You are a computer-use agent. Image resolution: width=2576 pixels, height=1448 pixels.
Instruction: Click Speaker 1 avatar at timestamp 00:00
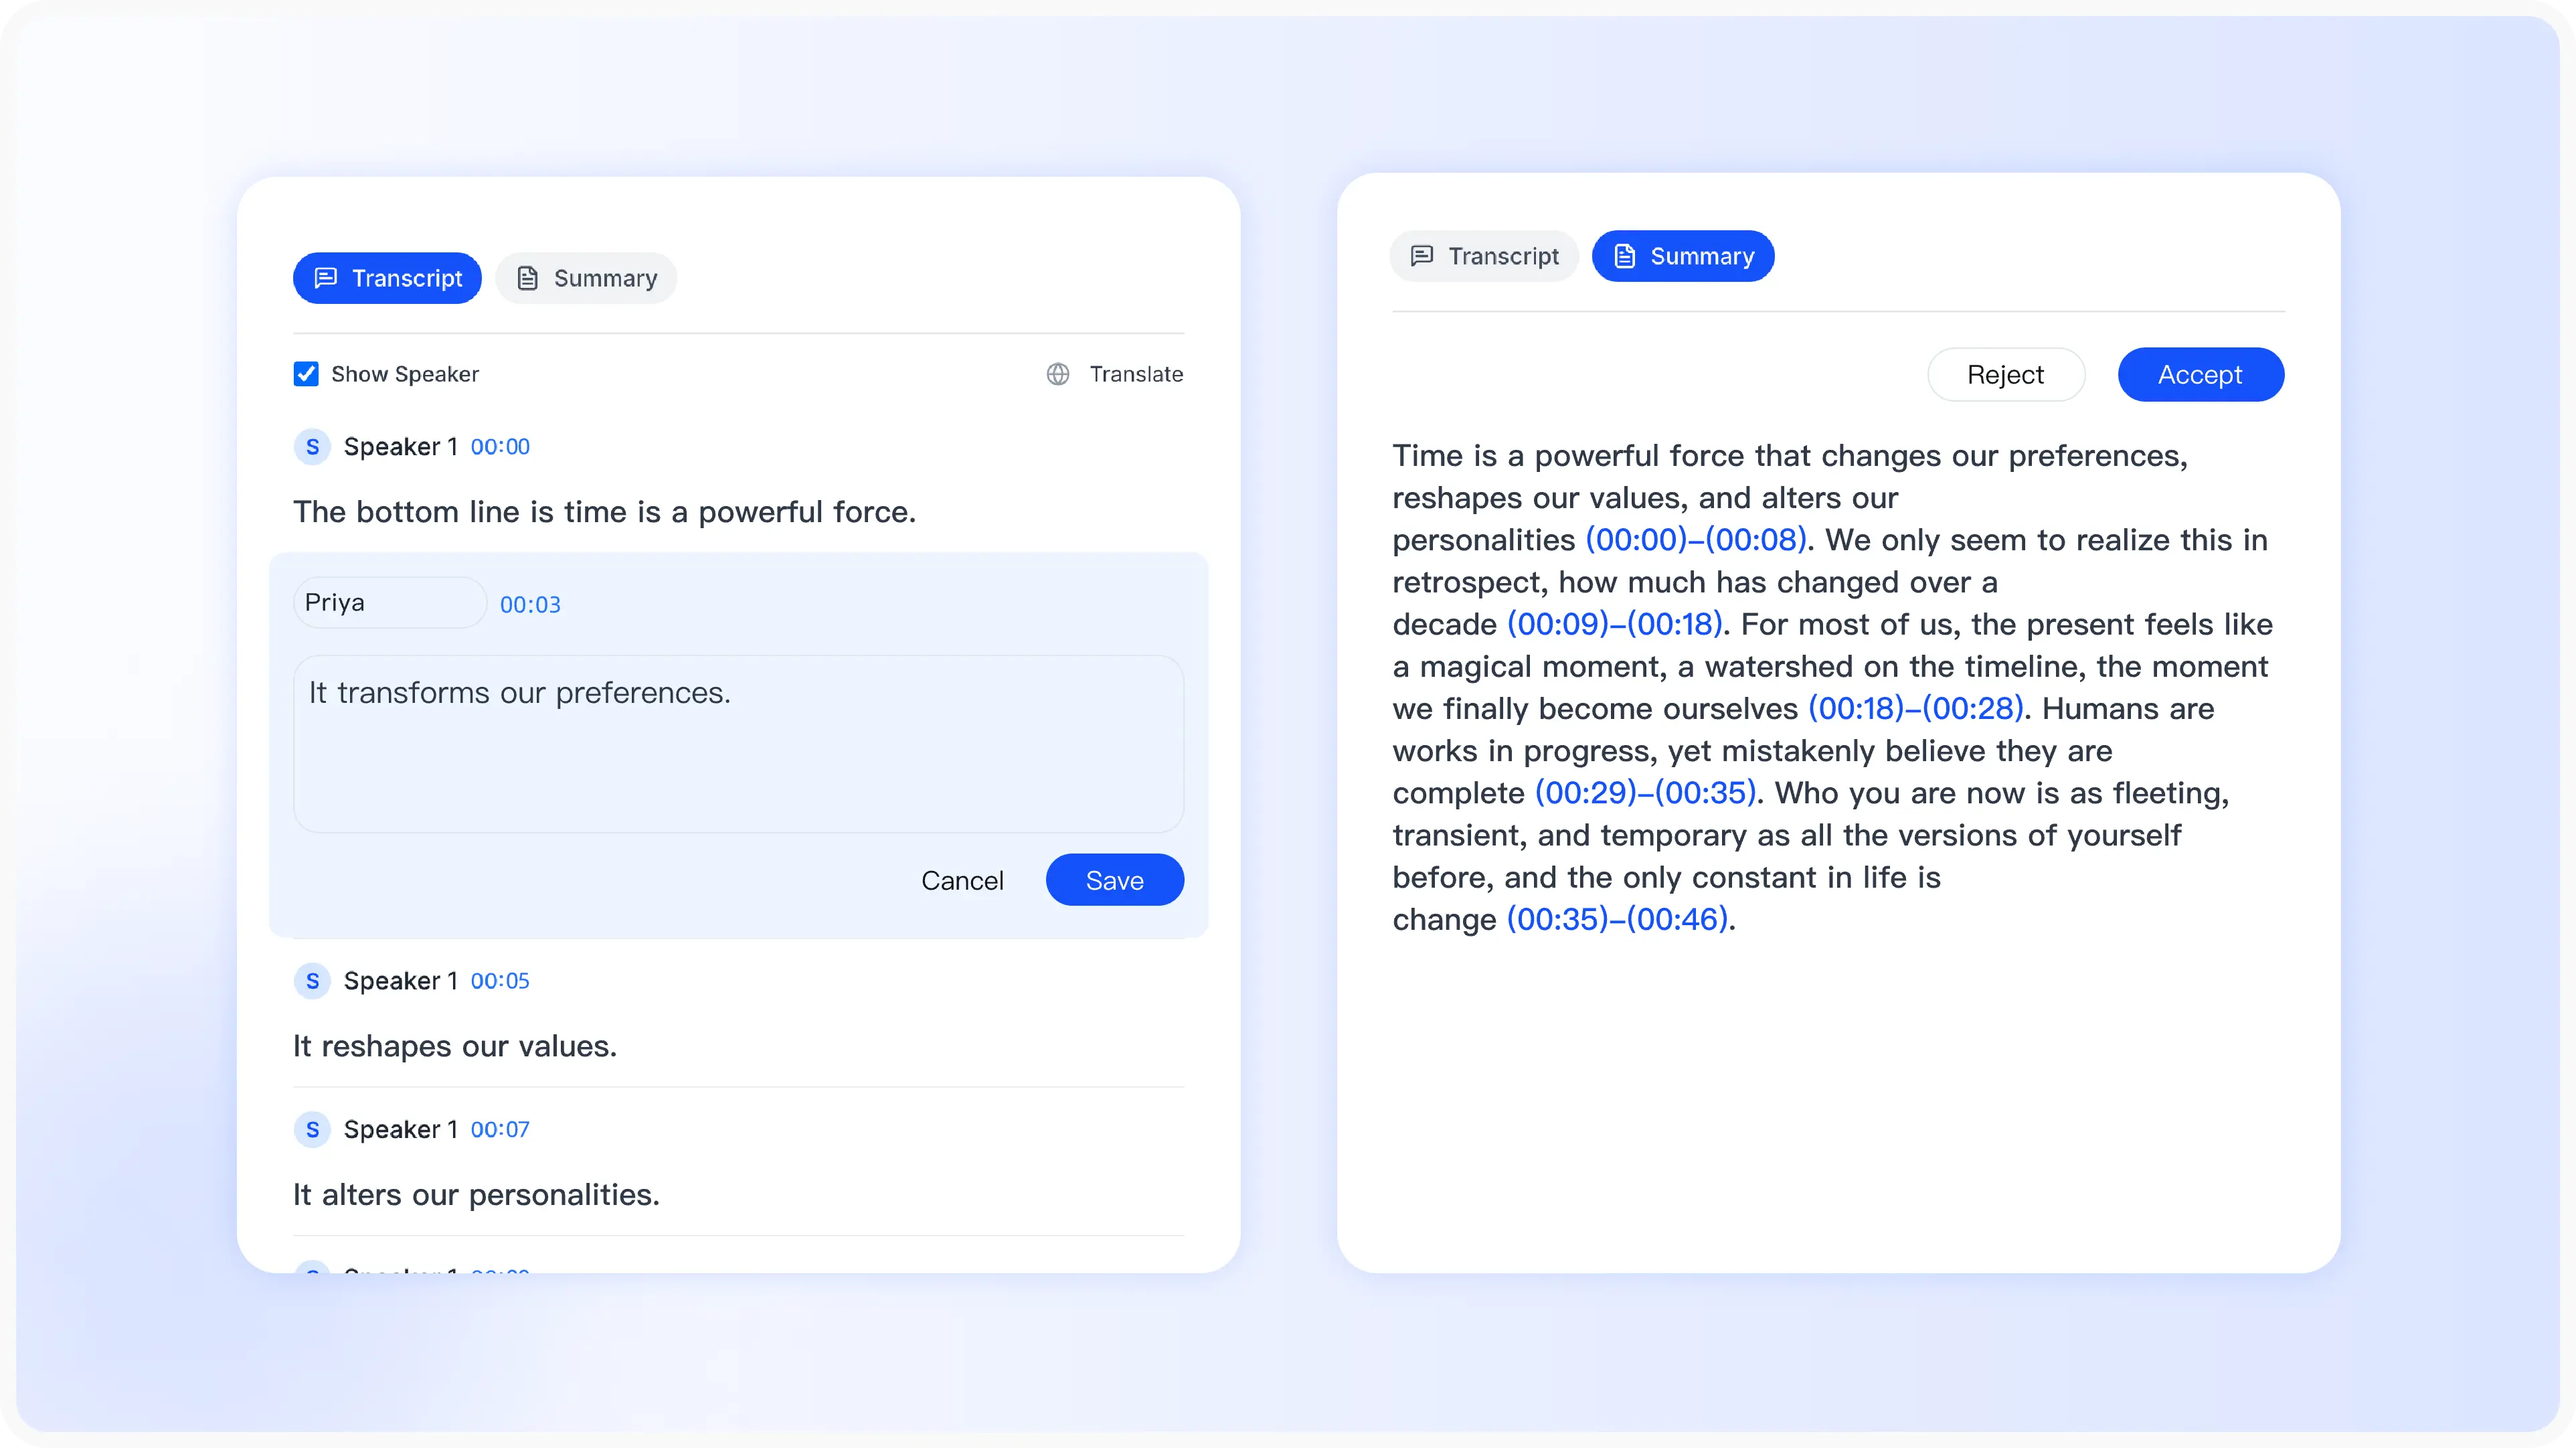point(313,446)
